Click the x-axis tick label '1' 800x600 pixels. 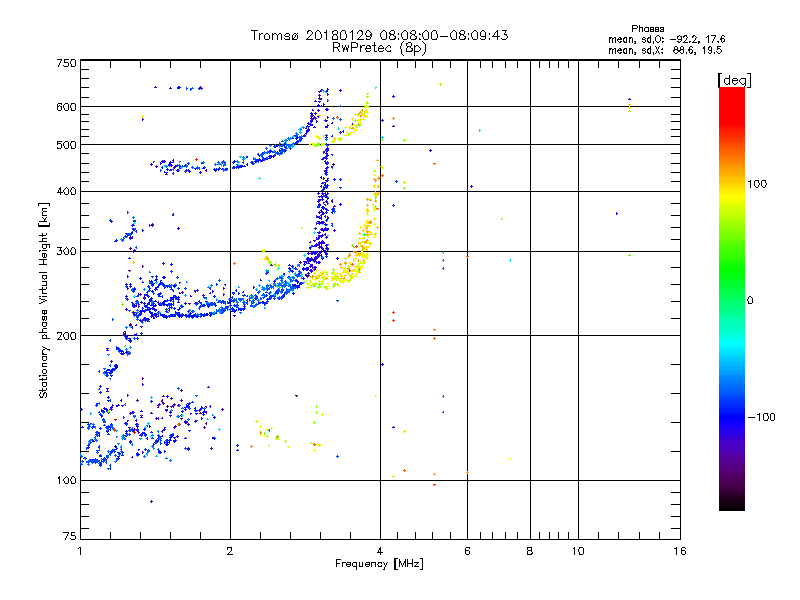[x=80, y=551]
